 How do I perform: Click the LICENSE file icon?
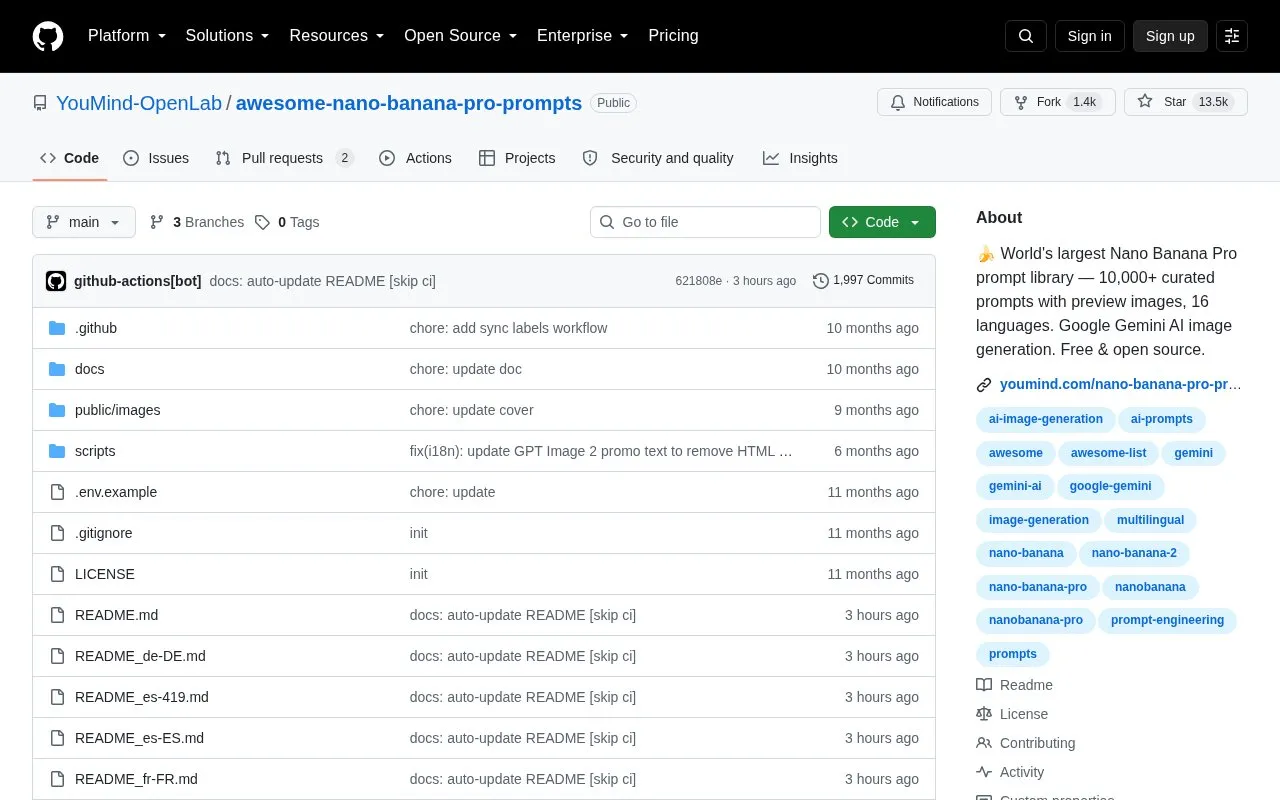57,574
